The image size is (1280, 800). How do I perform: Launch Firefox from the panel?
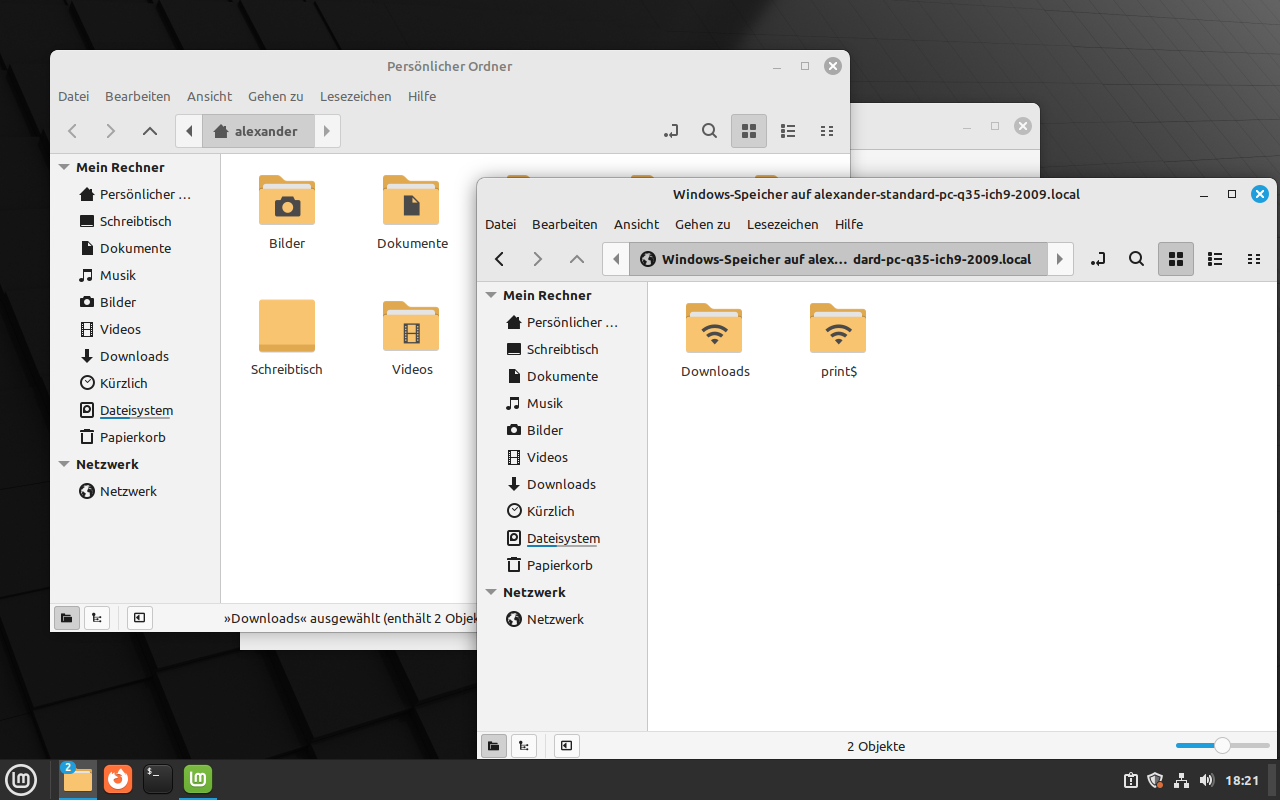click(118, 779)
